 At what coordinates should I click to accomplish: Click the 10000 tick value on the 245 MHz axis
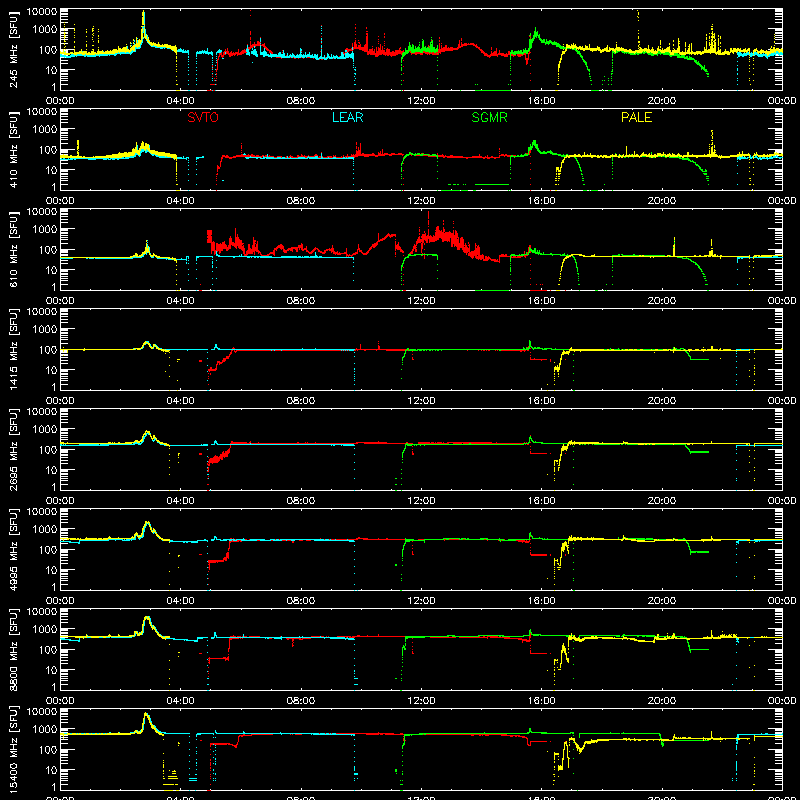click(42, 11)
